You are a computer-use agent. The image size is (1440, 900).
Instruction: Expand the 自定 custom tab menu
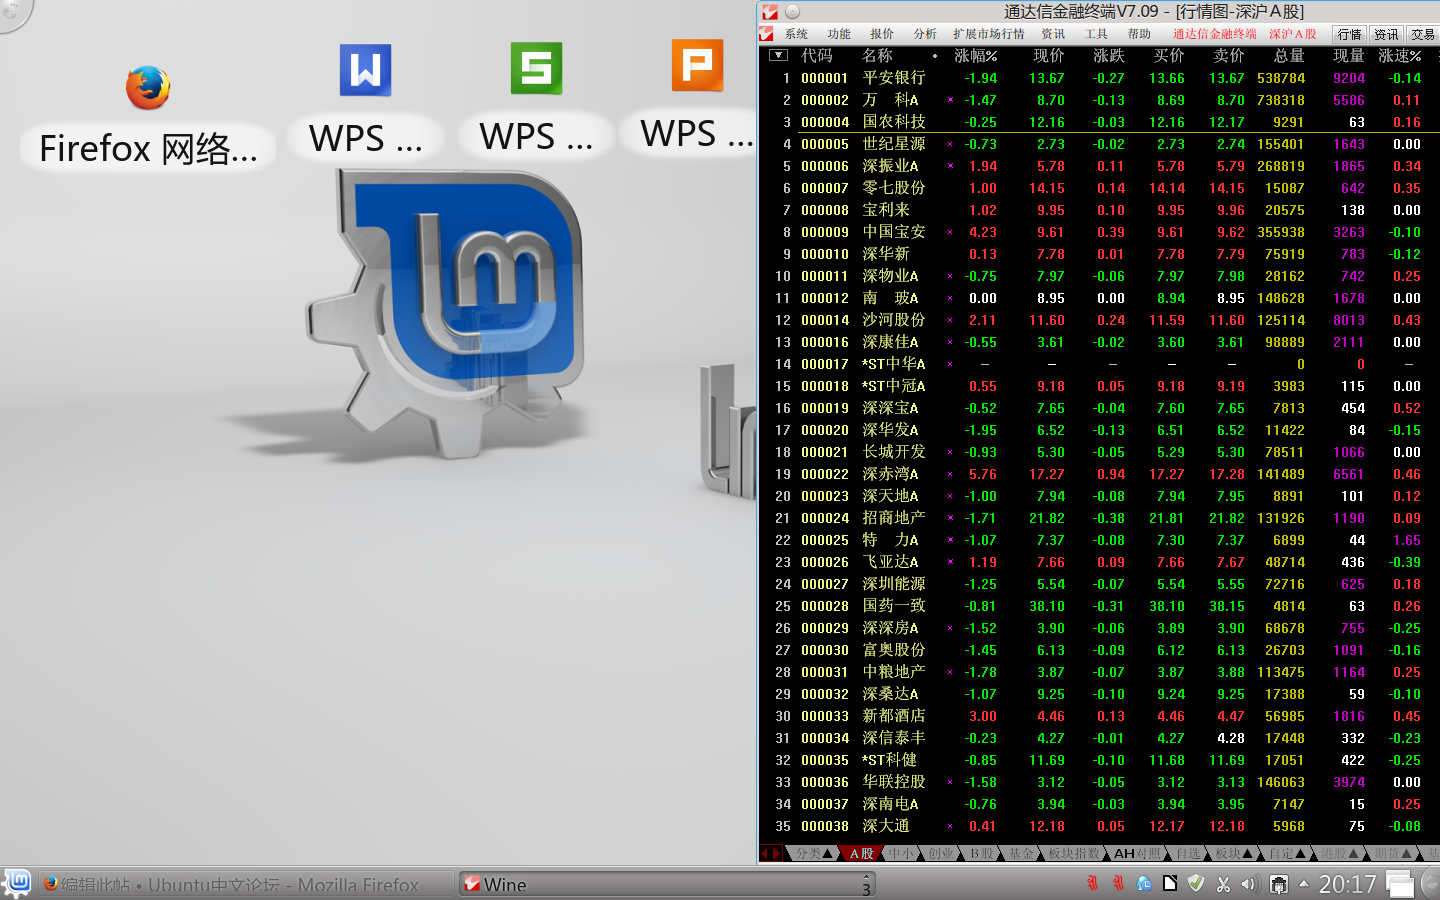click(1287, 853)
